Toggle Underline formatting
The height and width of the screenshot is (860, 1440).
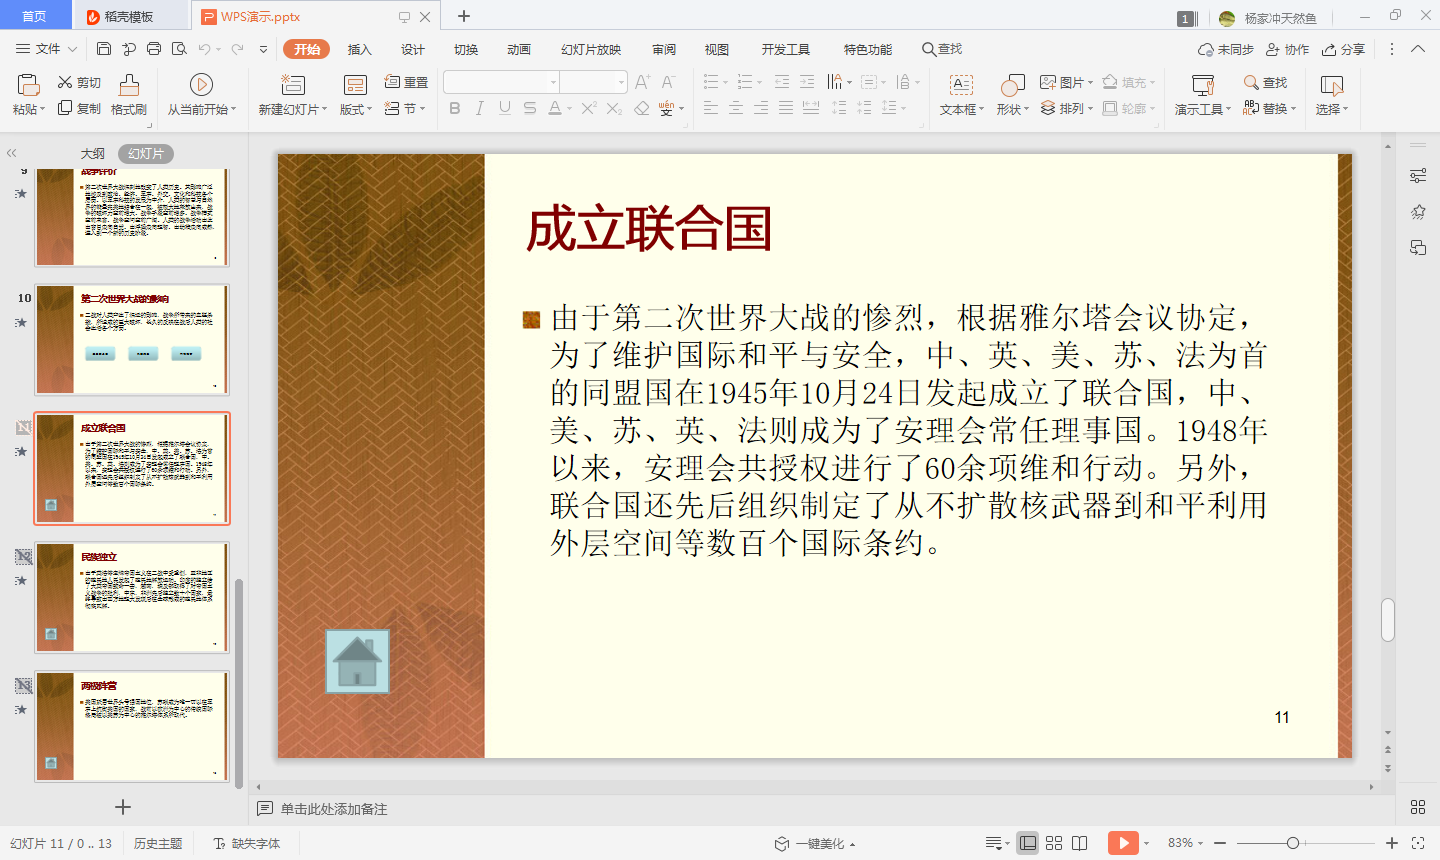(505, 108)
